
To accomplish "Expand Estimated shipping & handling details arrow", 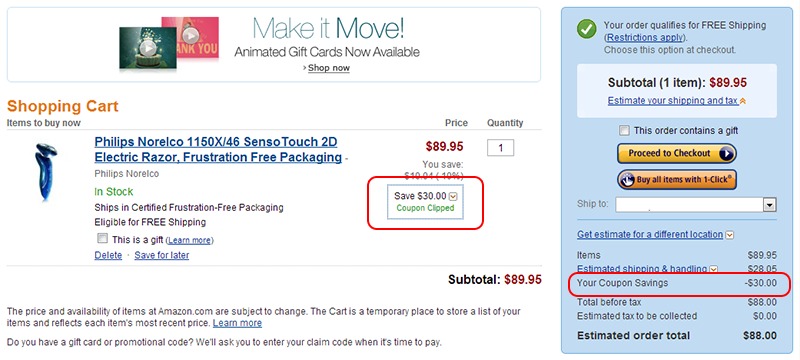I will 713,269.
